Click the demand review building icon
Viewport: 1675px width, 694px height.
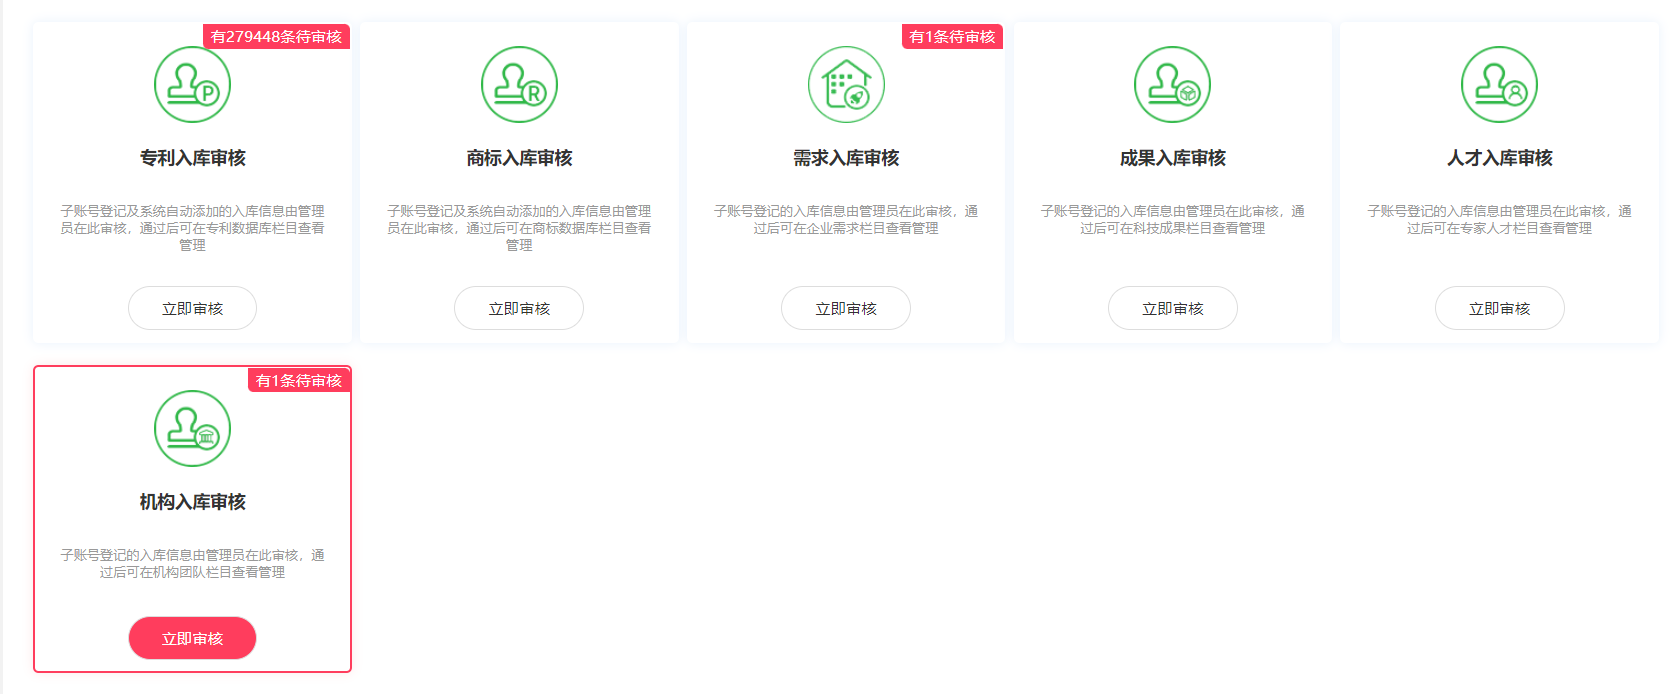tap(846, 85)
